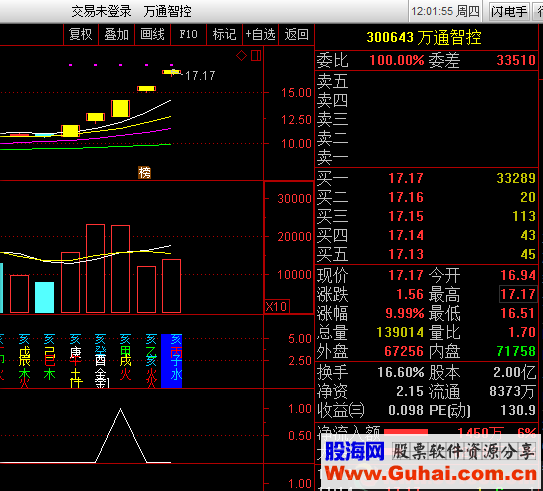This screenshot has width=543, height=491.
Task: Open F10 company info
Action: pyautogui.click(x=188, y=34)
